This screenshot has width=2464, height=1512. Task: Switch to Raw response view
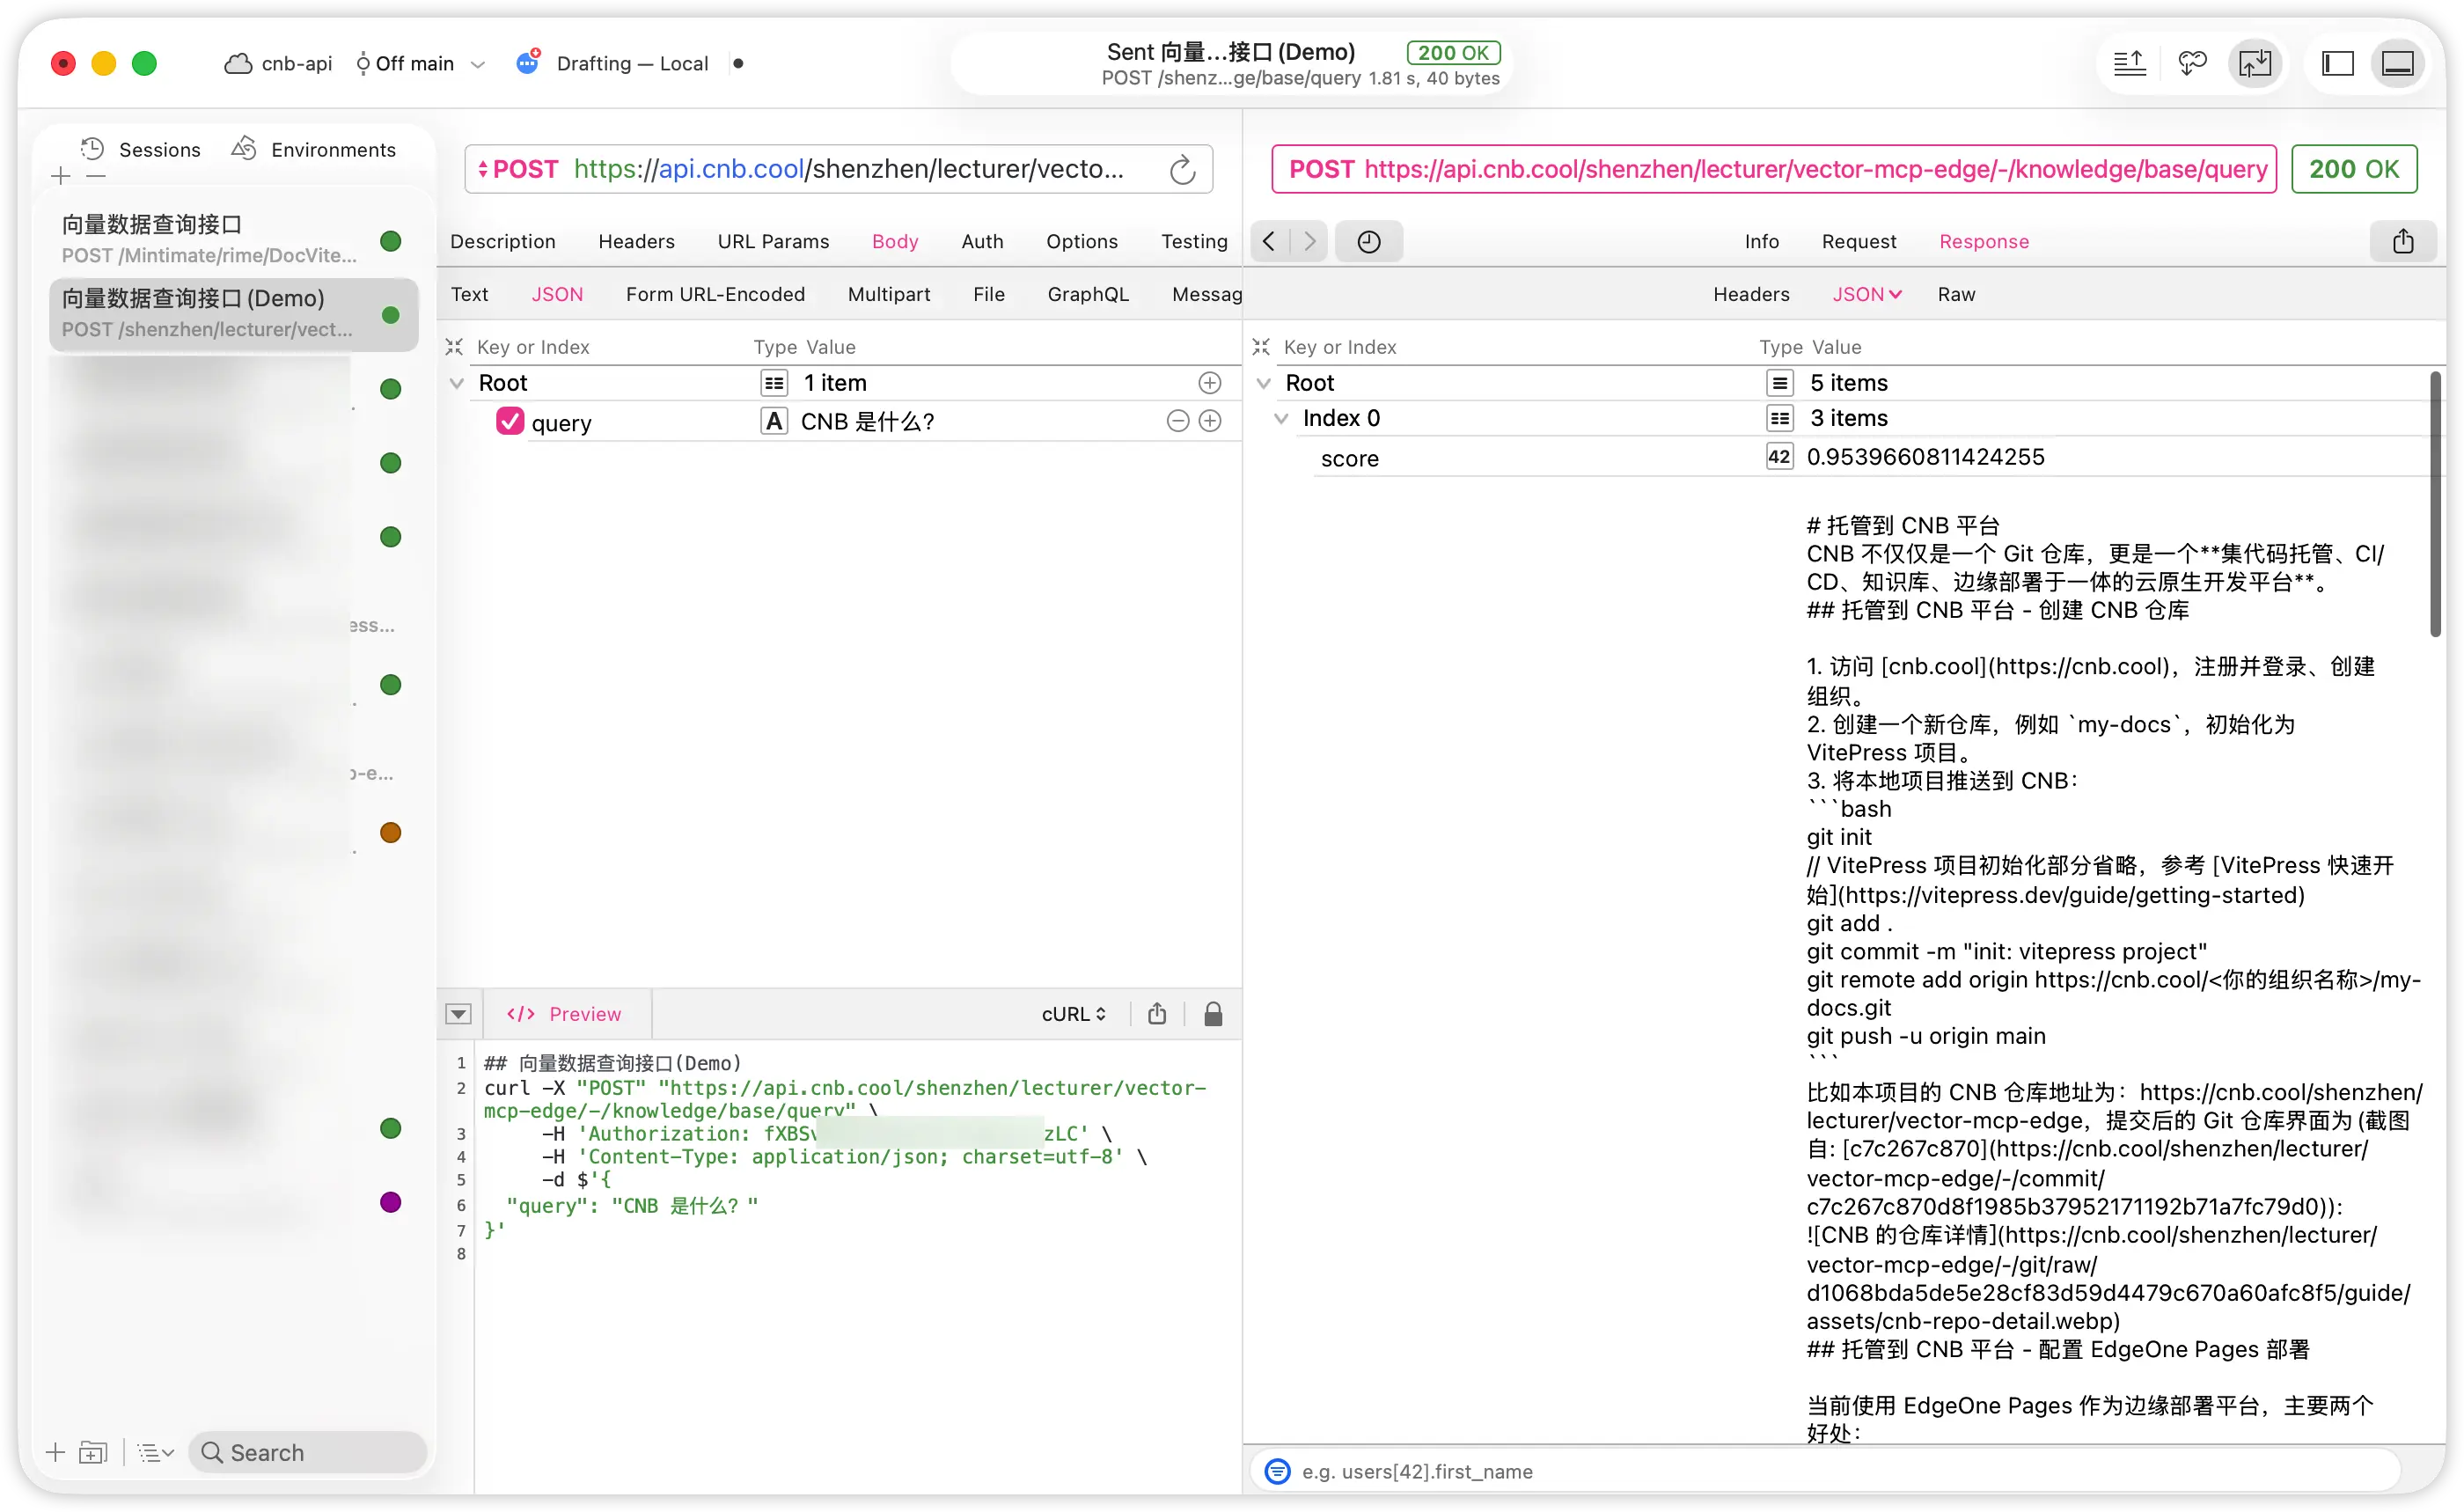[1955, 294]
